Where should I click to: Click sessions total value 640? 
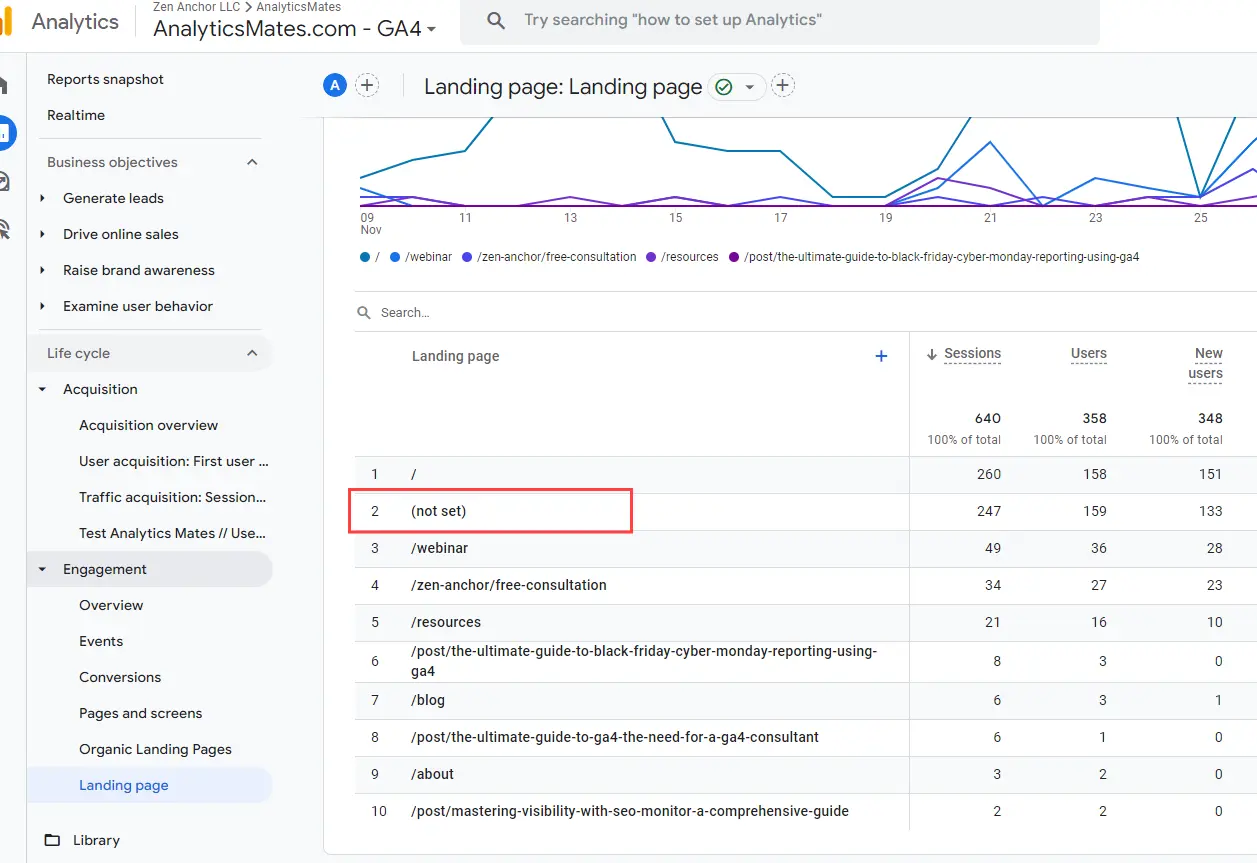click(x=988, y=418)
